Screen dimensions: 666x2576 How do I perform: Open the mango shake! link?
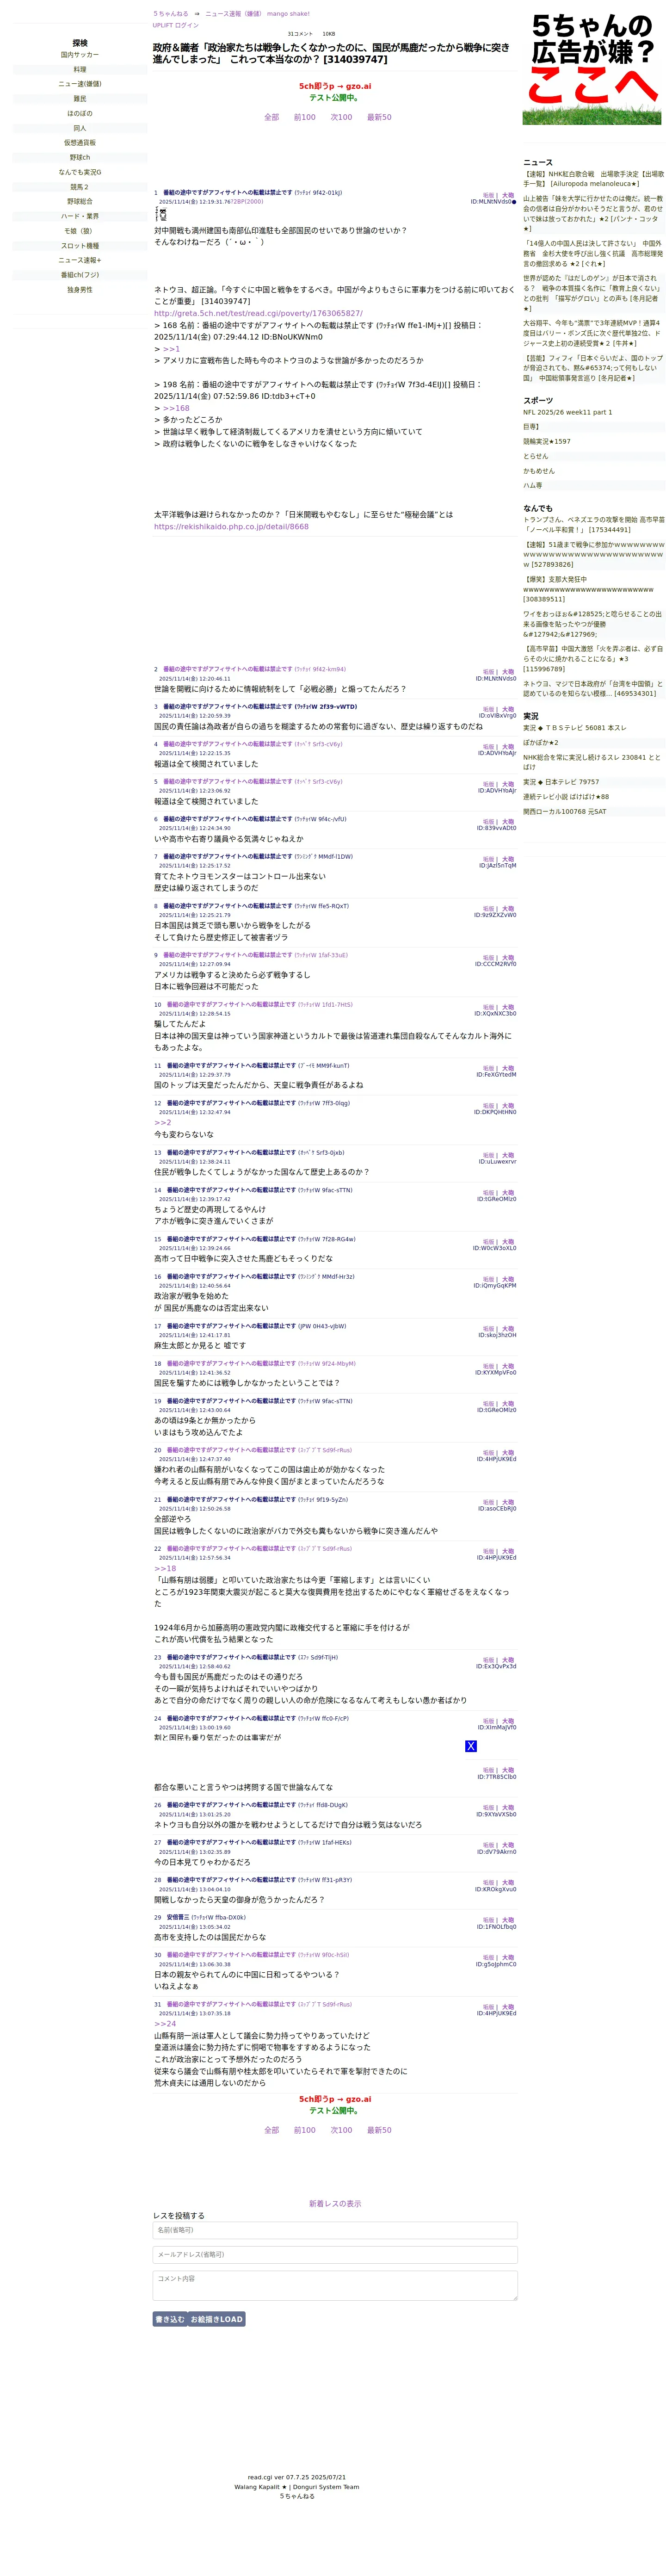point(288,14)
